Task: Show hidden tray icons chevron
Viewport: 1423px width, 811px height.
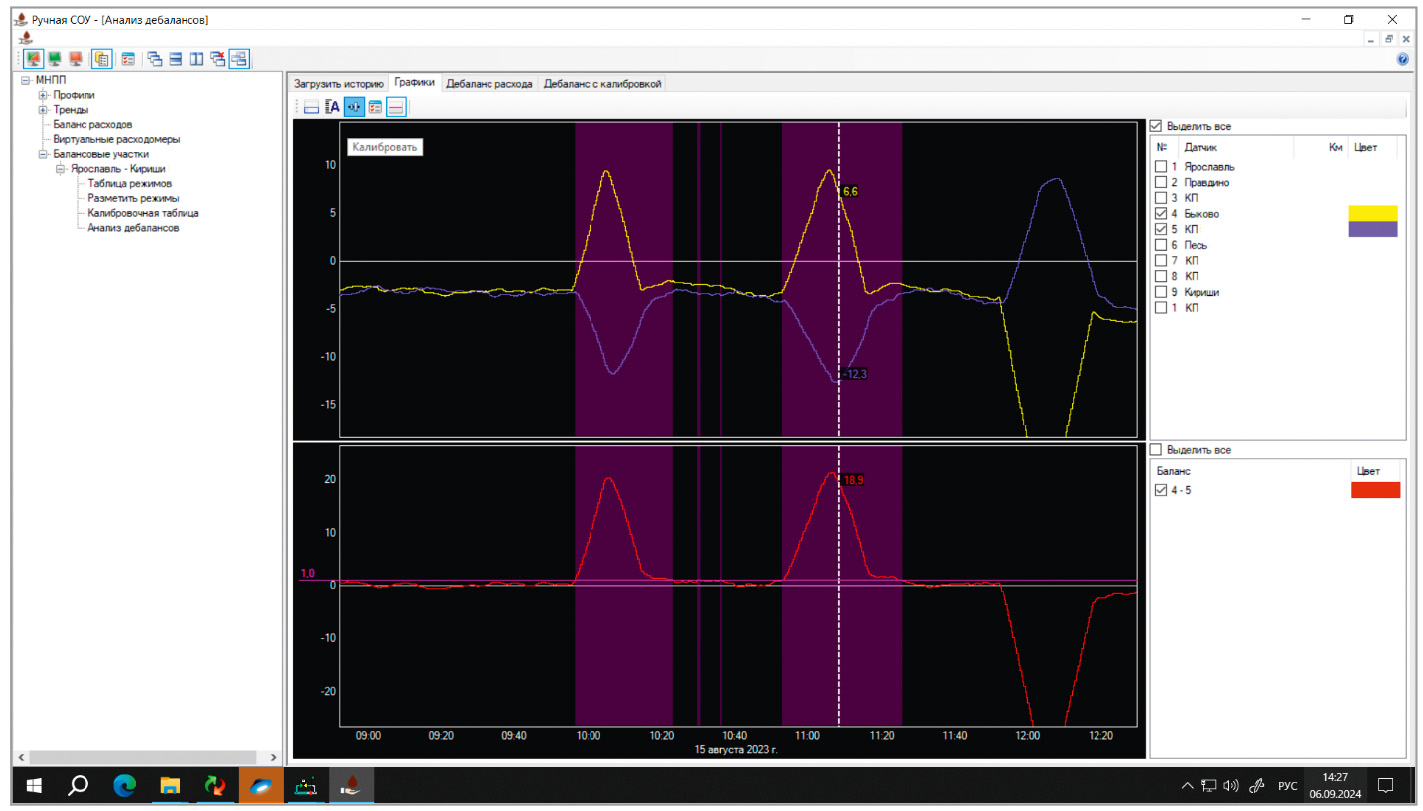Action: [x=1187, y=785]
